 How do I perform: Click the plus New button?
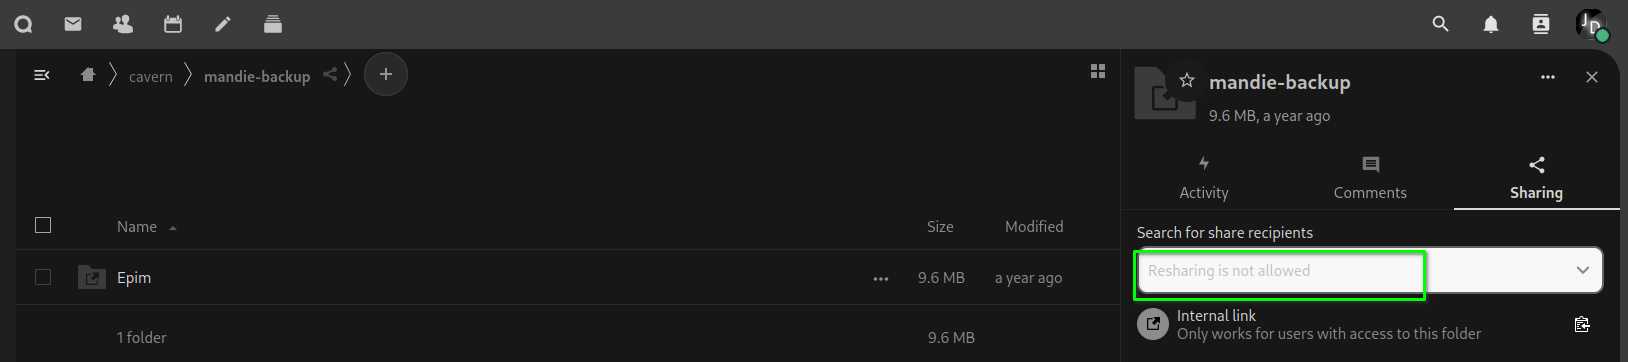point(386,74)
